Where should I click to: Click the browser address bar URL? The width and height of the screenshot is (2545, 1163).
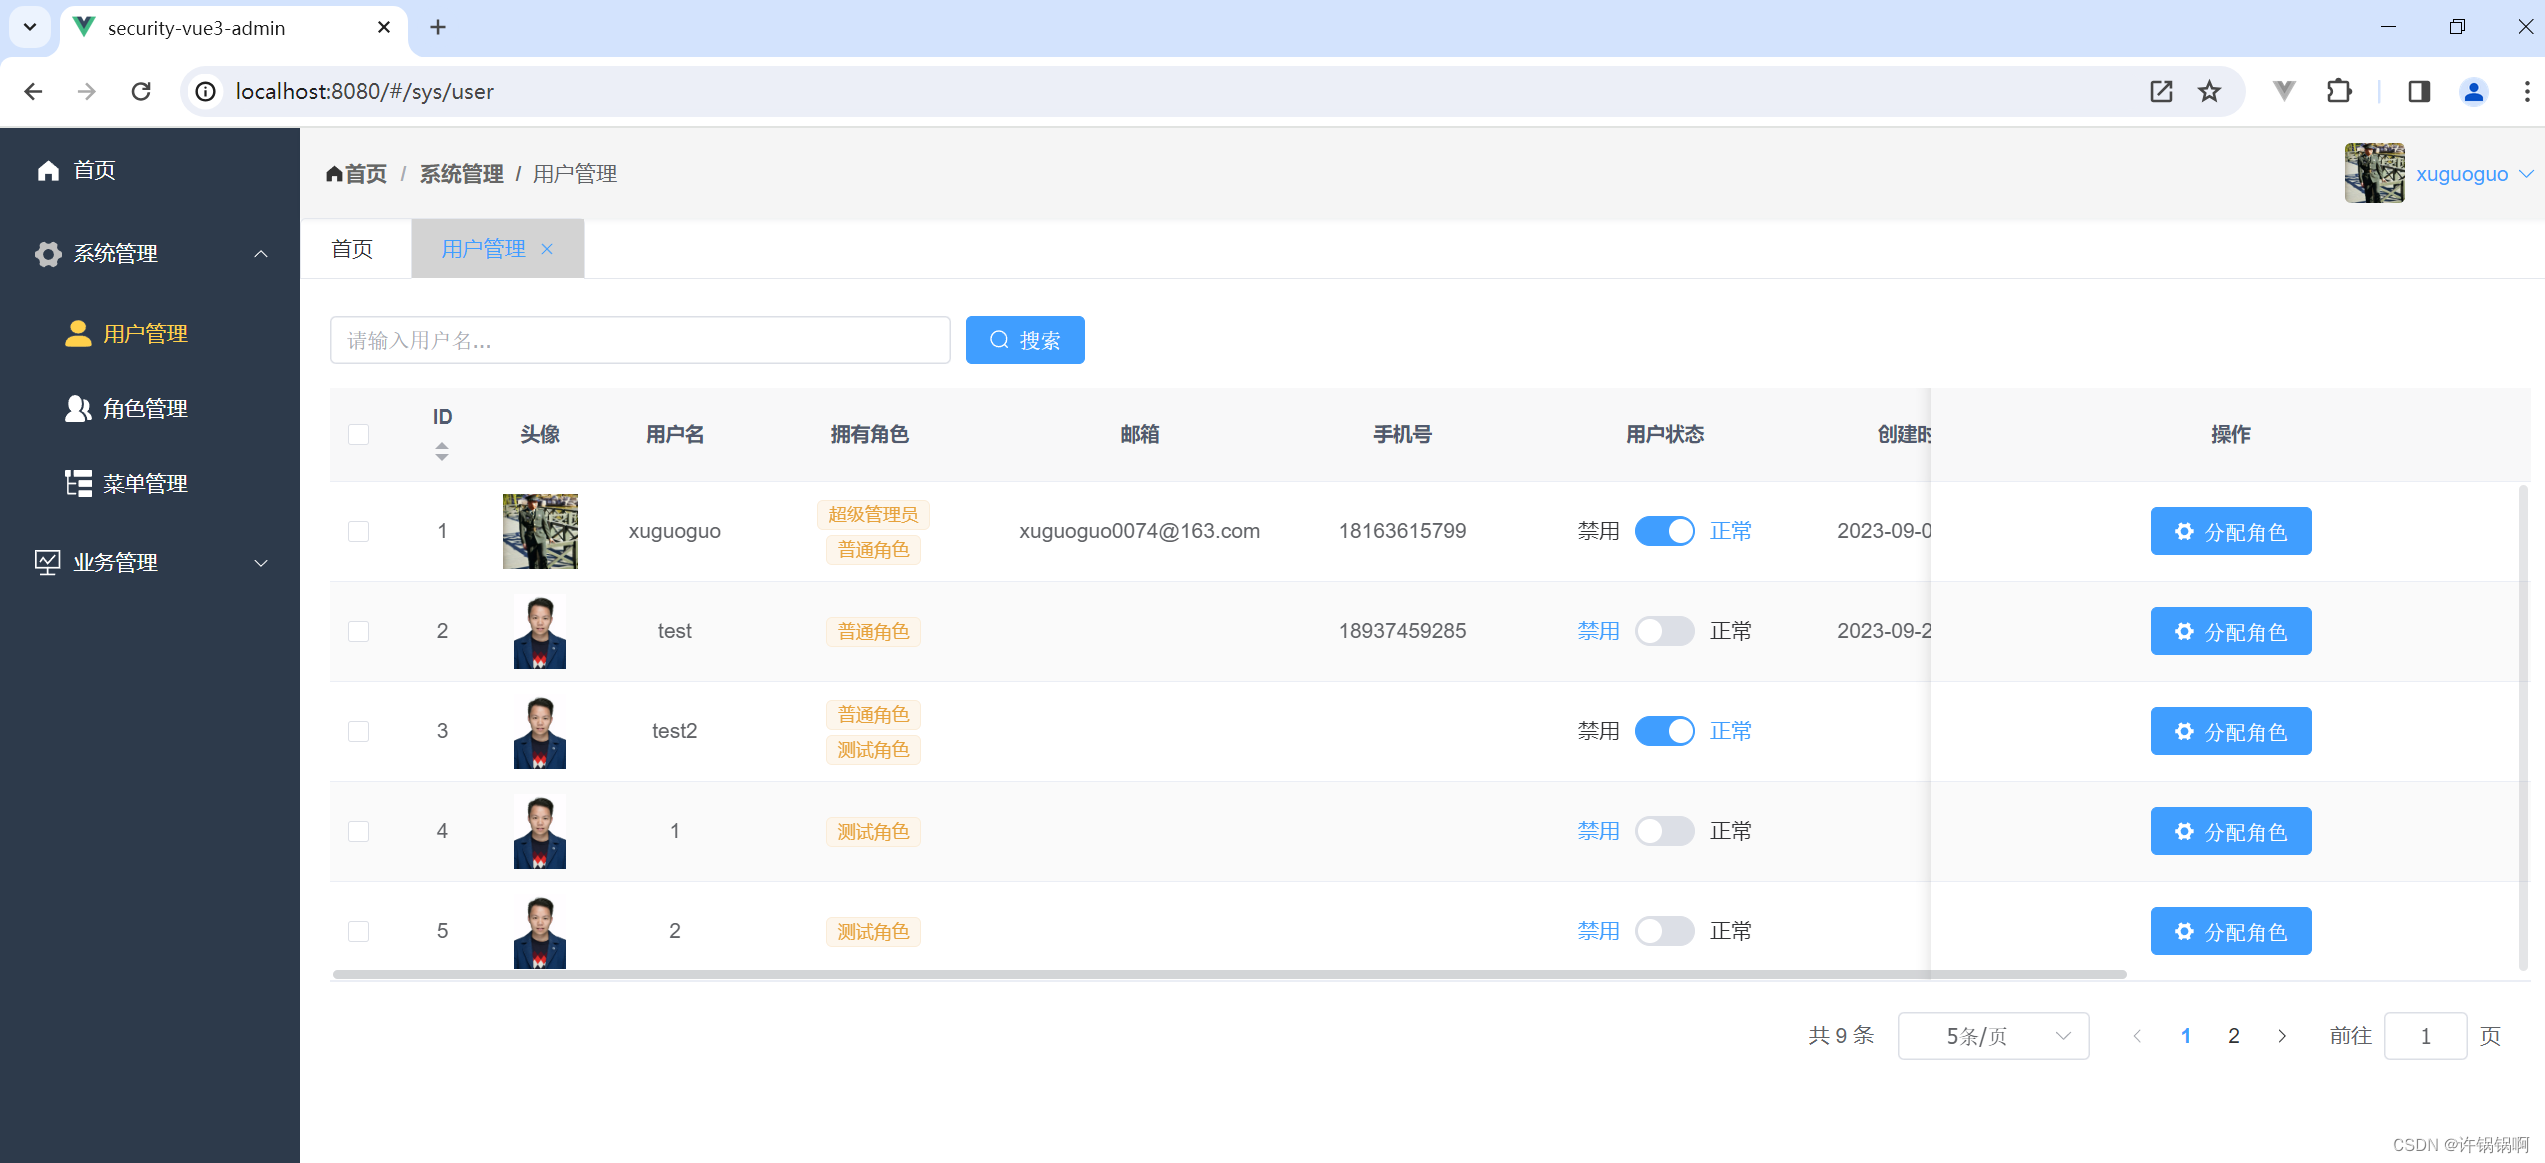(365, 92)
